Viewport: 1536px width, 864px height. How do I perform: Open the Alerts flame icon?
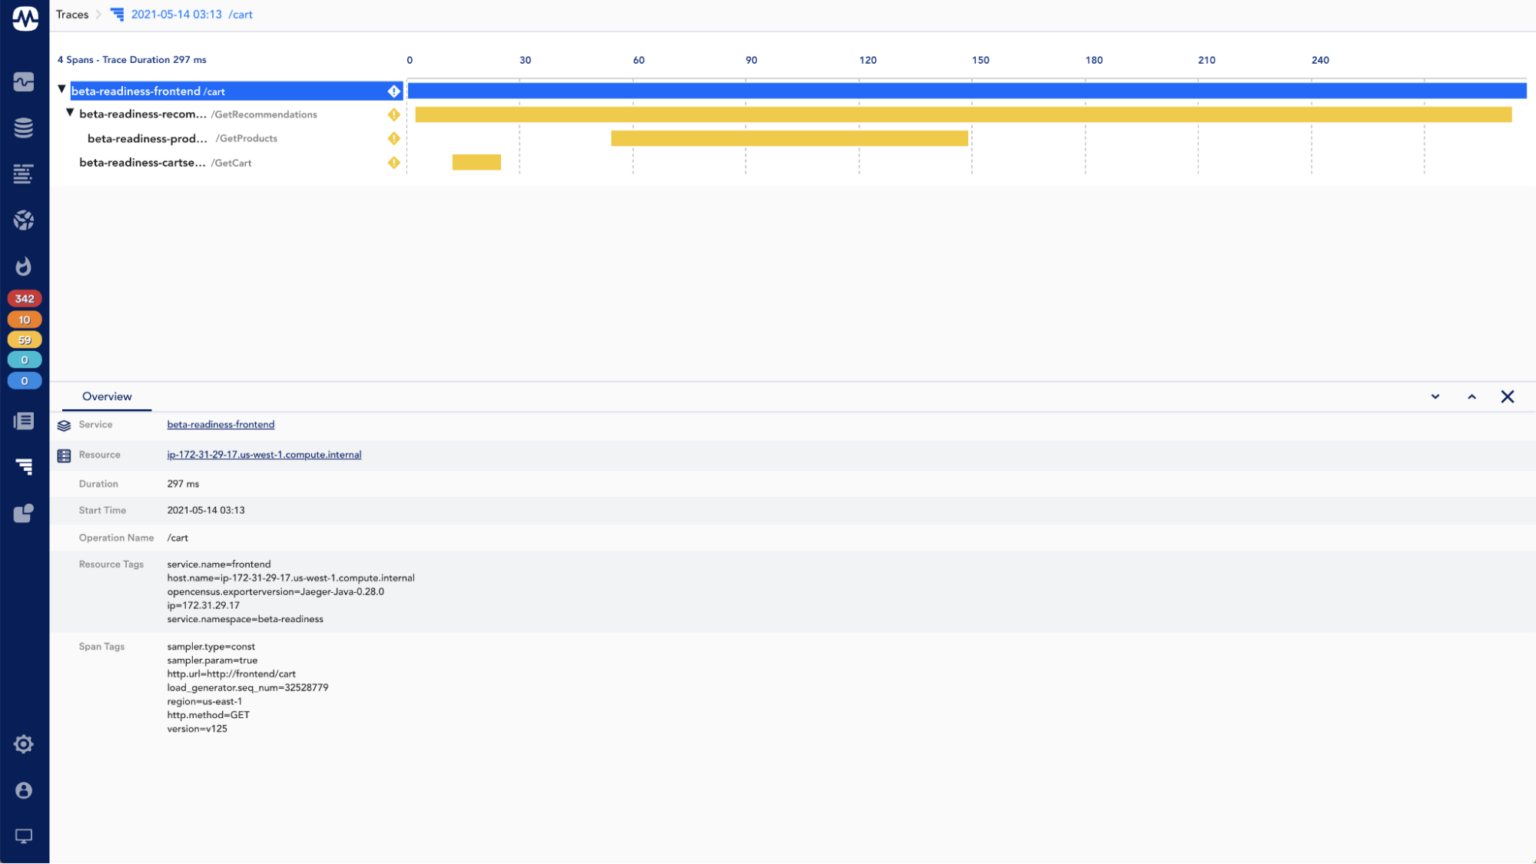pyautogui.click(x=23, y=266)
